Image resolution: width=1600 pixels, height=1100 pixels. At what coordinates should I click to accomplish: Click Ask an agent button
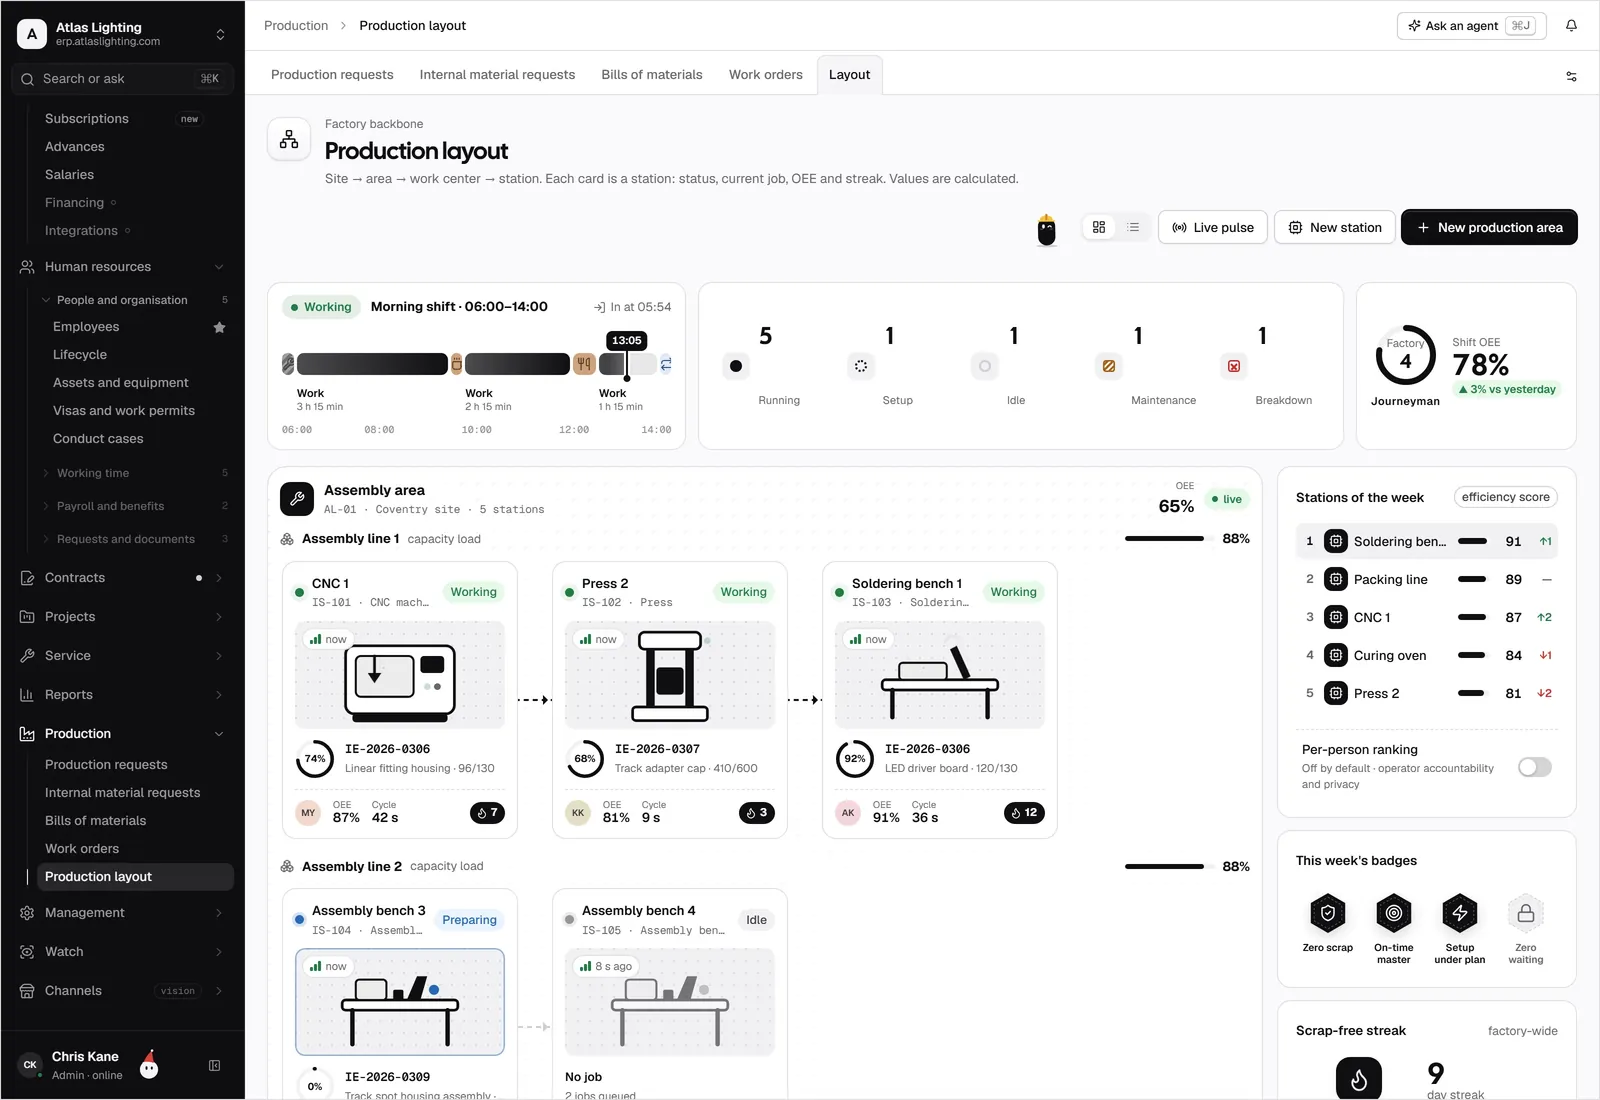click(x=1471, y=26)
